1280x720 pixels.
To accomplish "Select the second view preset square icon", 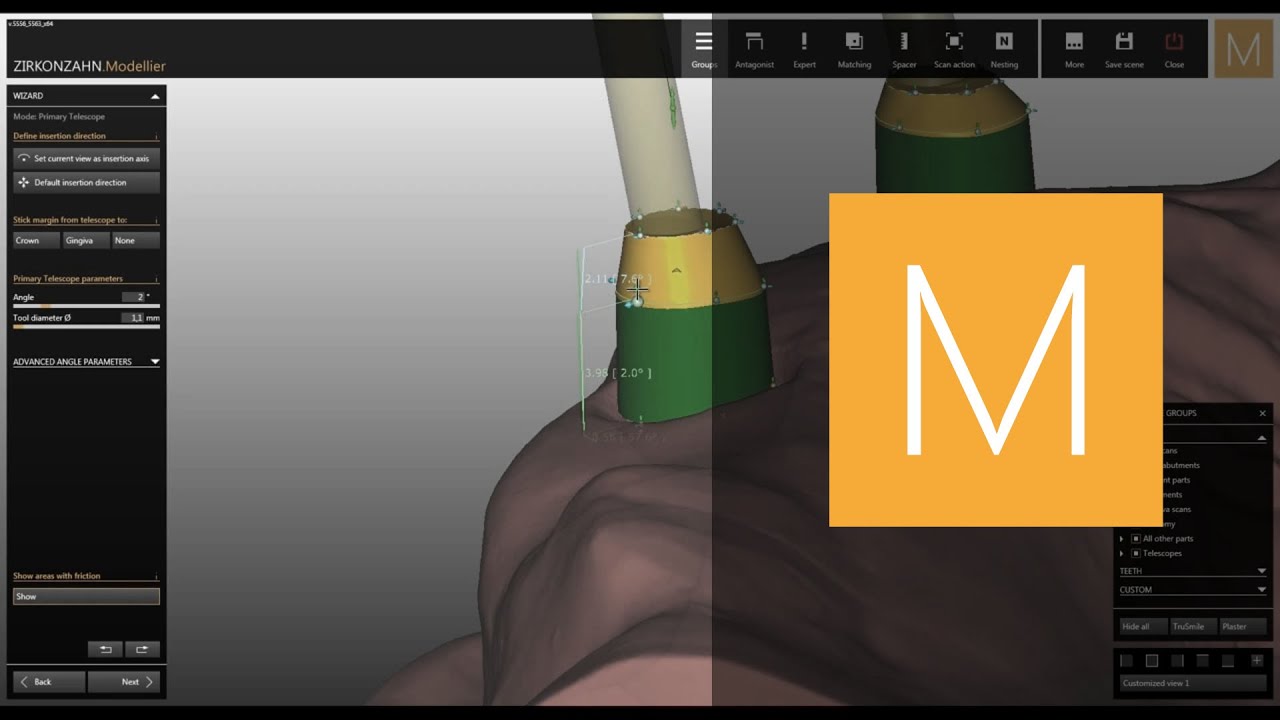I will click(1151, 661).
